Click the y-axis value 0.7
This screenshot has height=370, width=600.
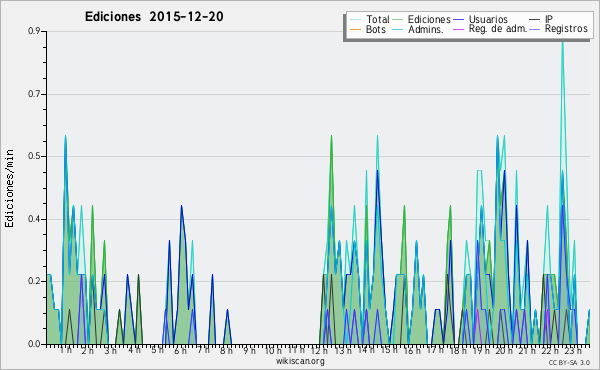[34, 94]
